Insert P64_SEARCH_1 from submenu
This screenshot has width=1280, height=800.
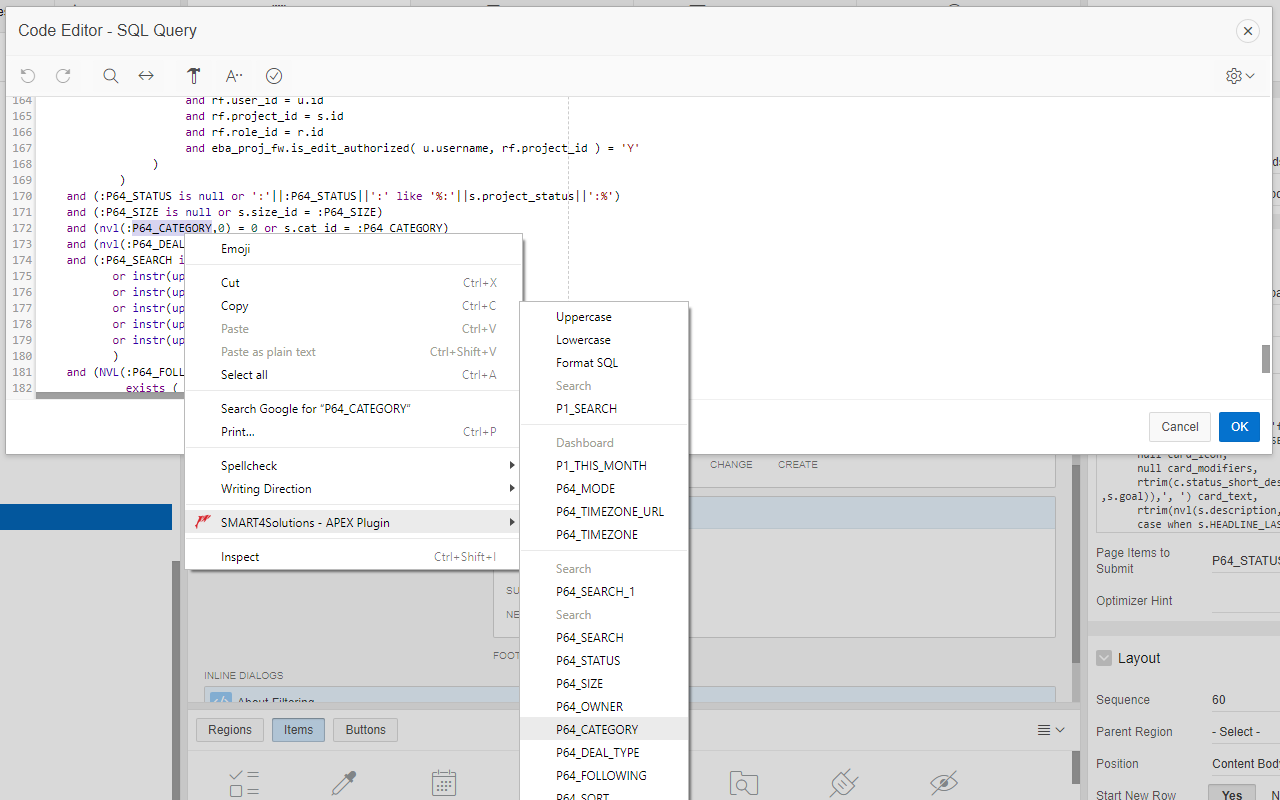point(604,592)
